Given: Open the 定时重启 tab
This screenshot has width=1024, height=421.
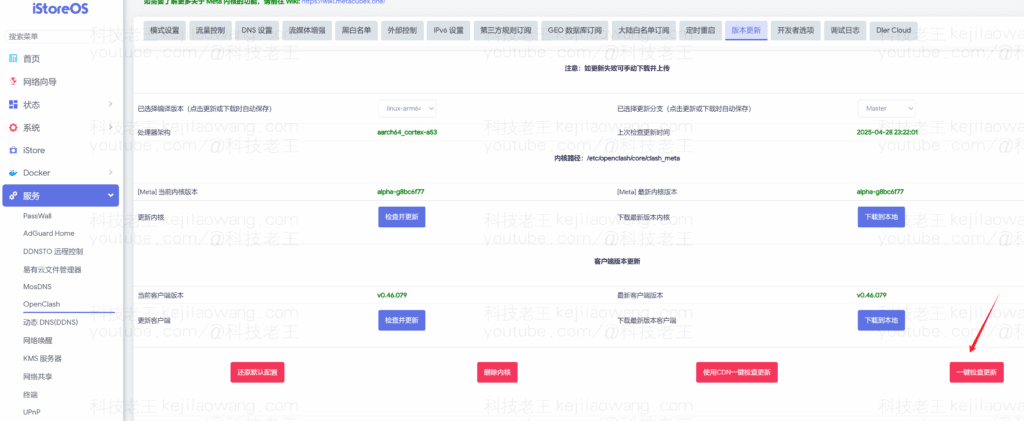Looking at the screenshot, I should 701,31.
